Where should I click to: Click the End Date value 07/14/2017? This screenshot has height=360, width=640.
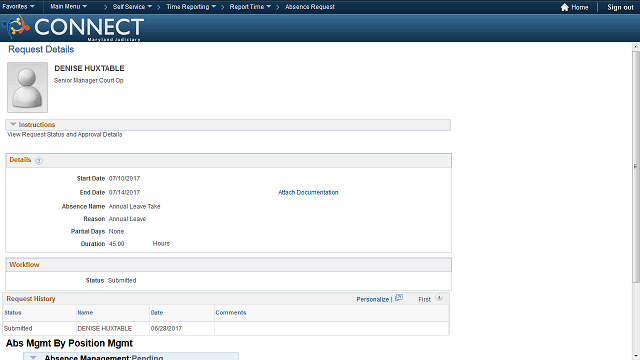[124, 192]
